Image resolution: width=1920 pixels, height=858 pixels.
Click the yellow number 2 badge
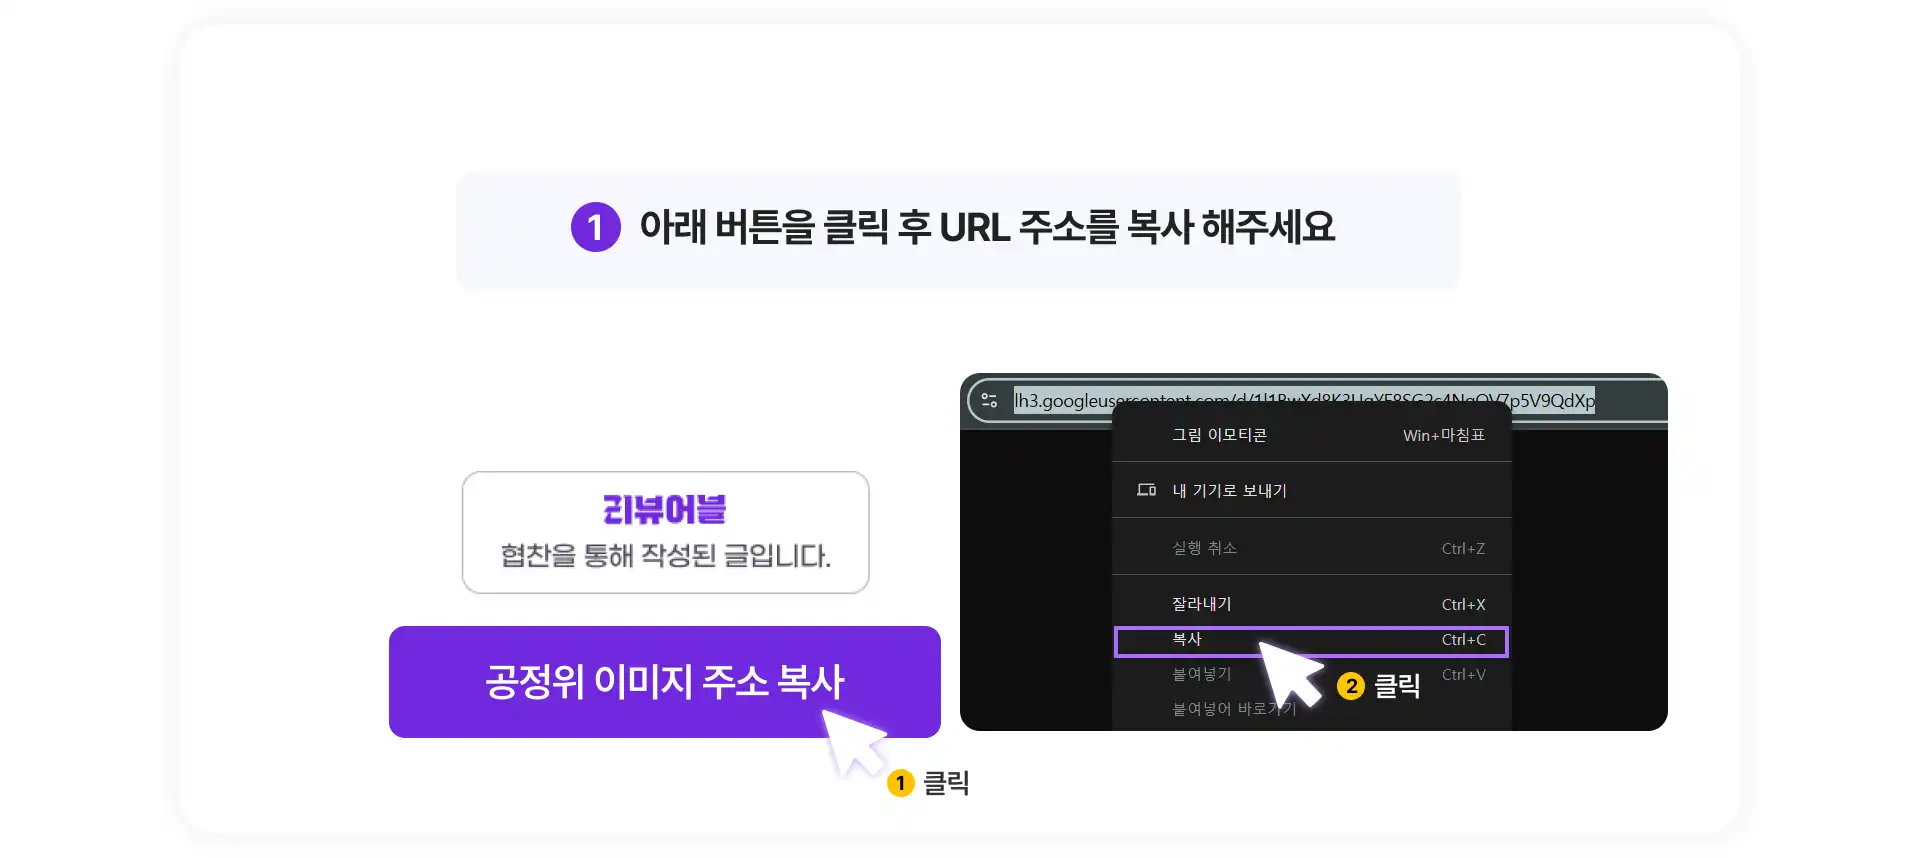click(1351, 686)
